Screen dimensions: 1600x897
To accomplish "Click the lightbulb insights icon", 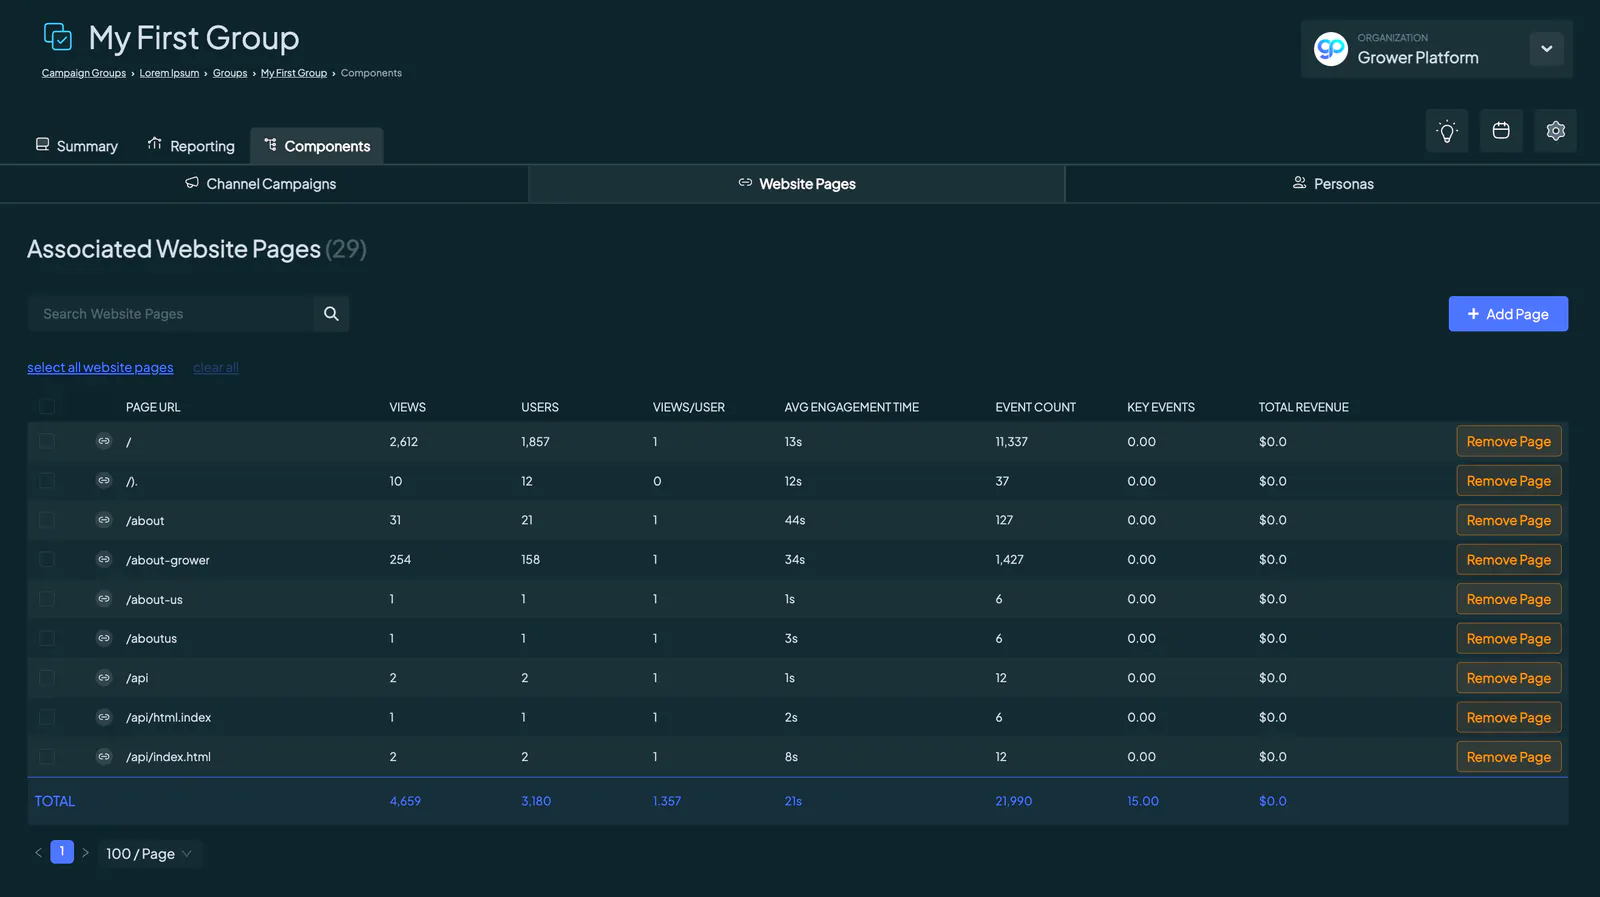I will click(x=1447, y=131).
